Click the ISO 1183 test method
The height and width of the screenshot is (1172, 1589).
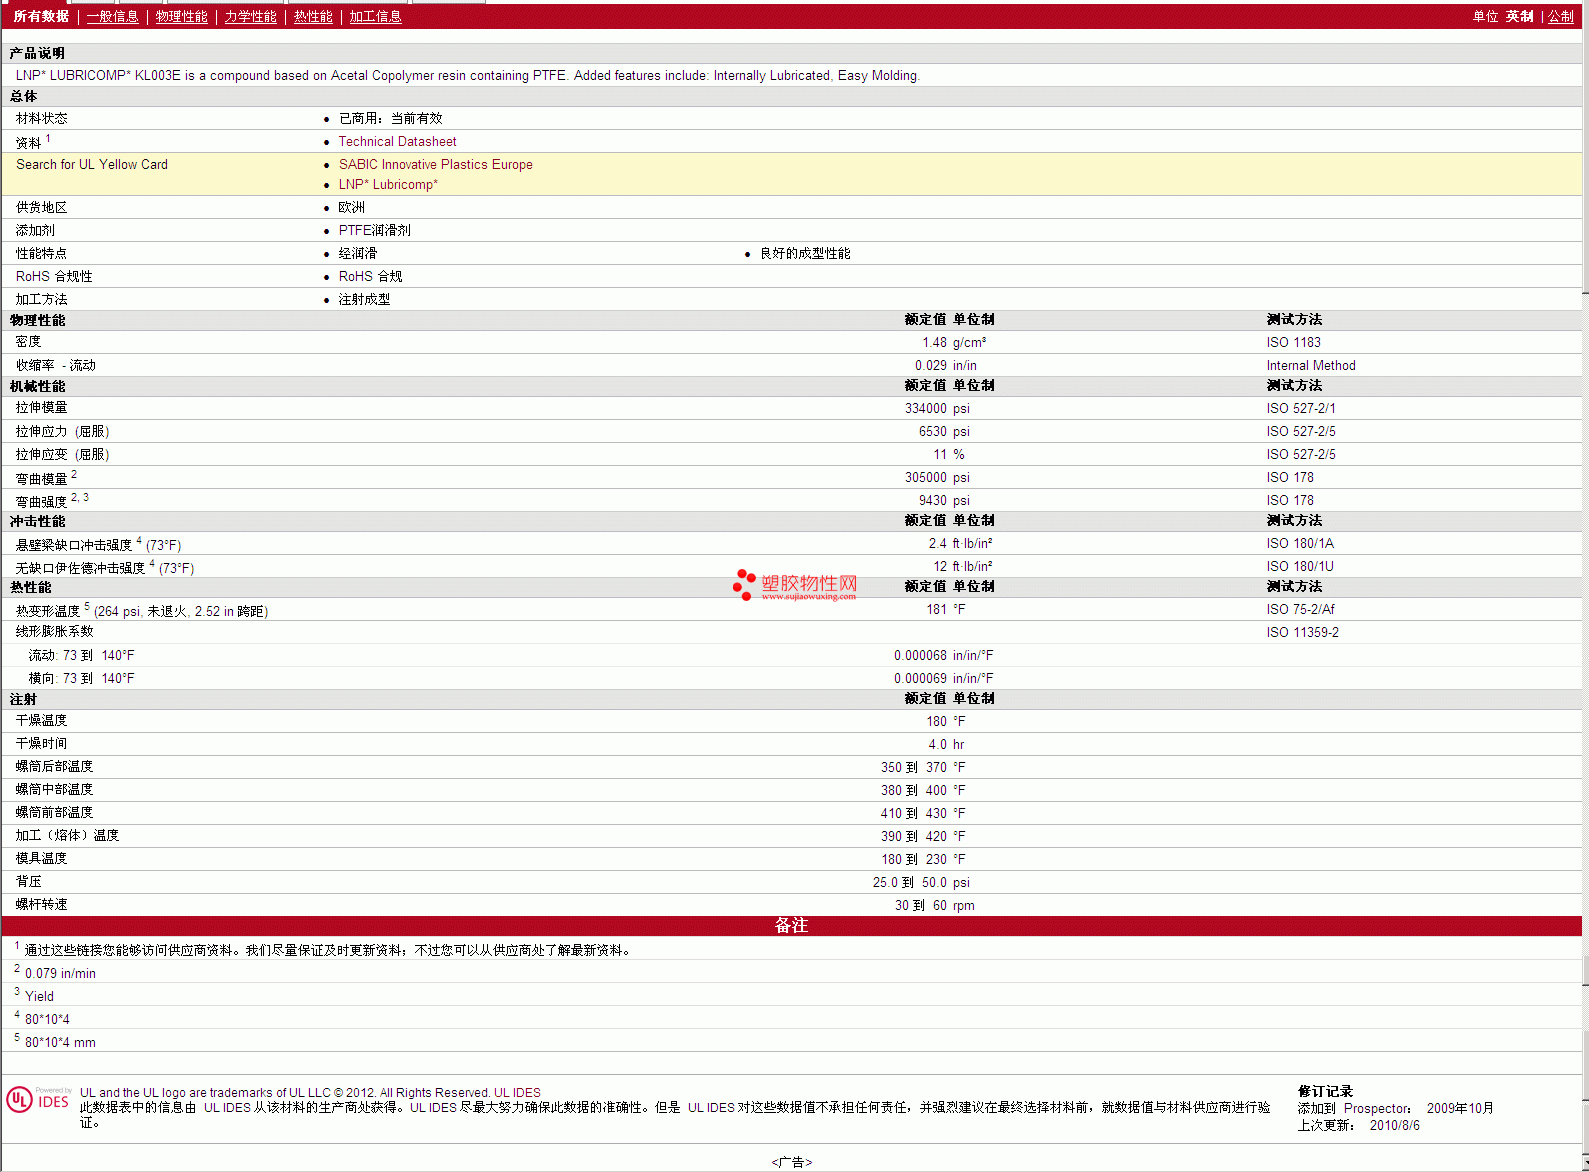[1293, 343]
